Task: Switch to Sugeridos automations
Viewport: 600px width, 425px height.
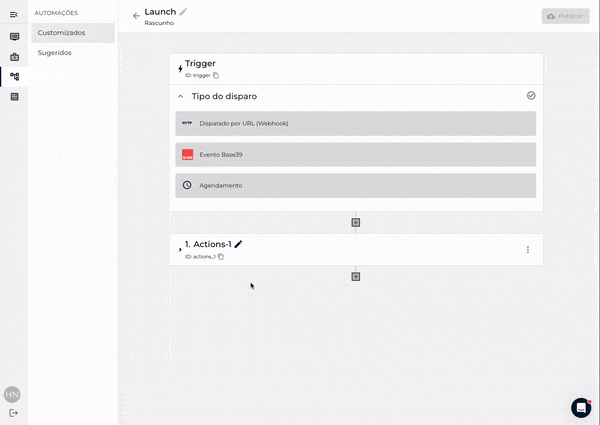Action: click(55, 52)
